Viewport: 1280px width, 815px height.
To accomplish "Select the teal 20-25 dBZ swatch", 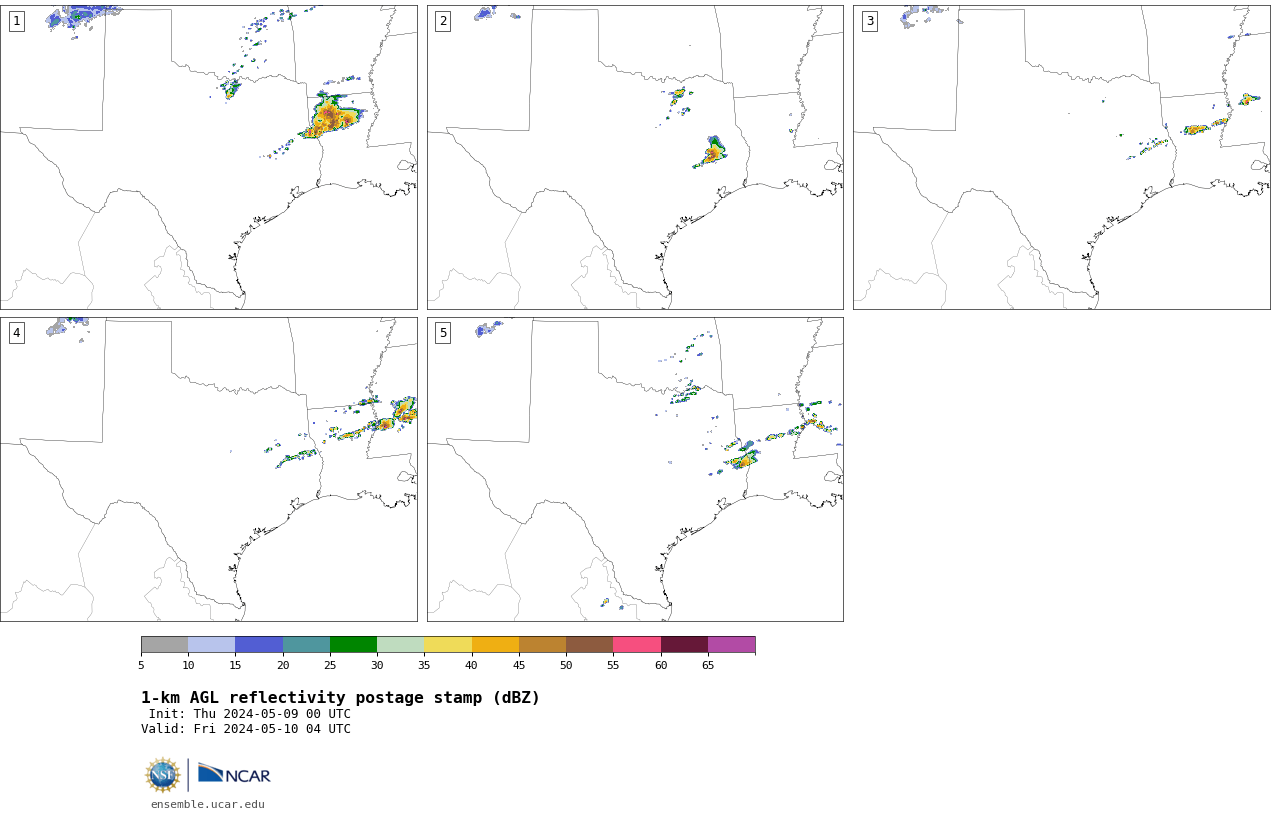I will pyautogui.click(x=306, y=645).
